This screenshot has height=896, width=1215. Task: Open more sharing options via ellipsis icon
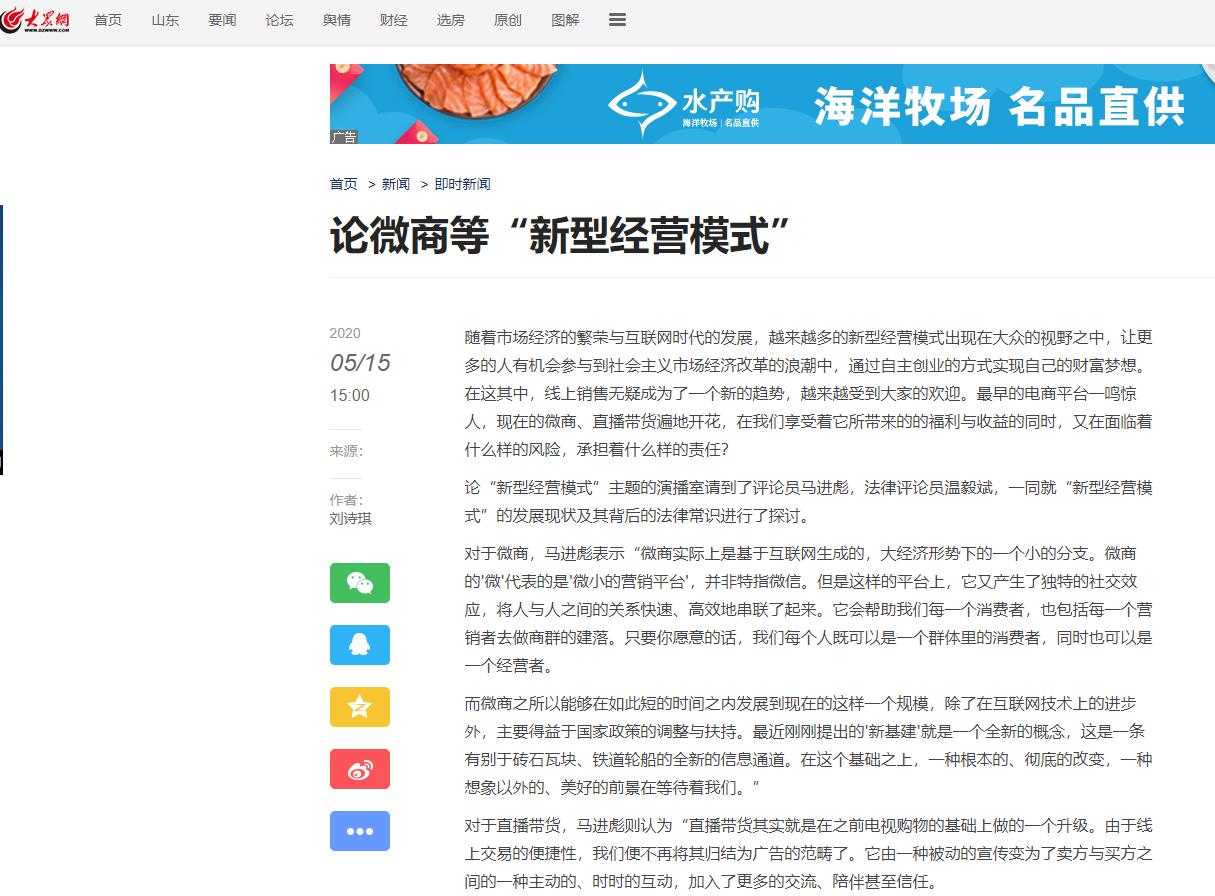point(359,831)
